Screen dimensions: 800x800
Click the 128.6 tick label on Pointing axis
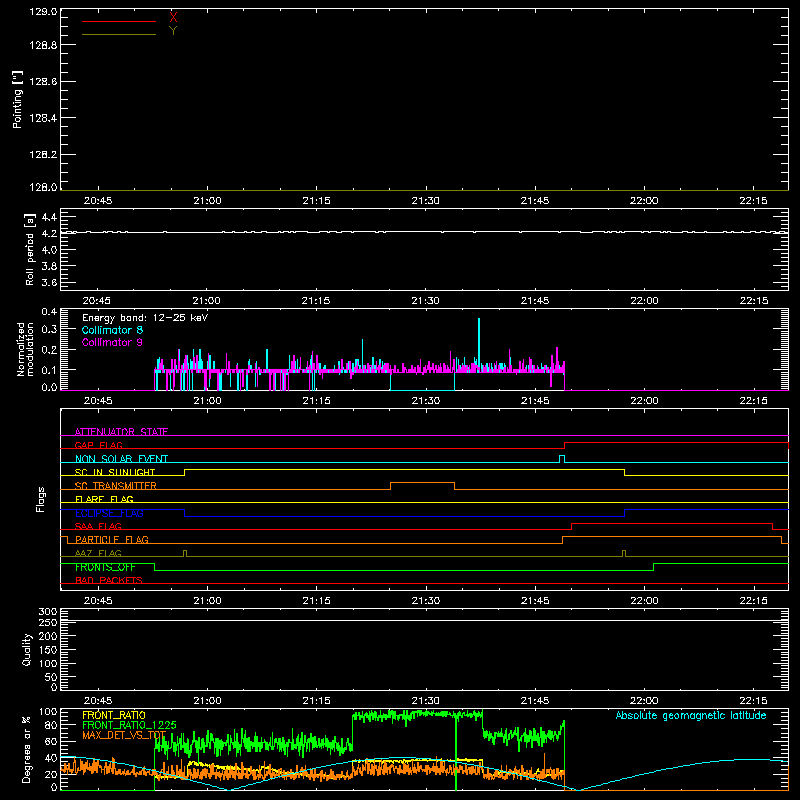pos(43,82)
